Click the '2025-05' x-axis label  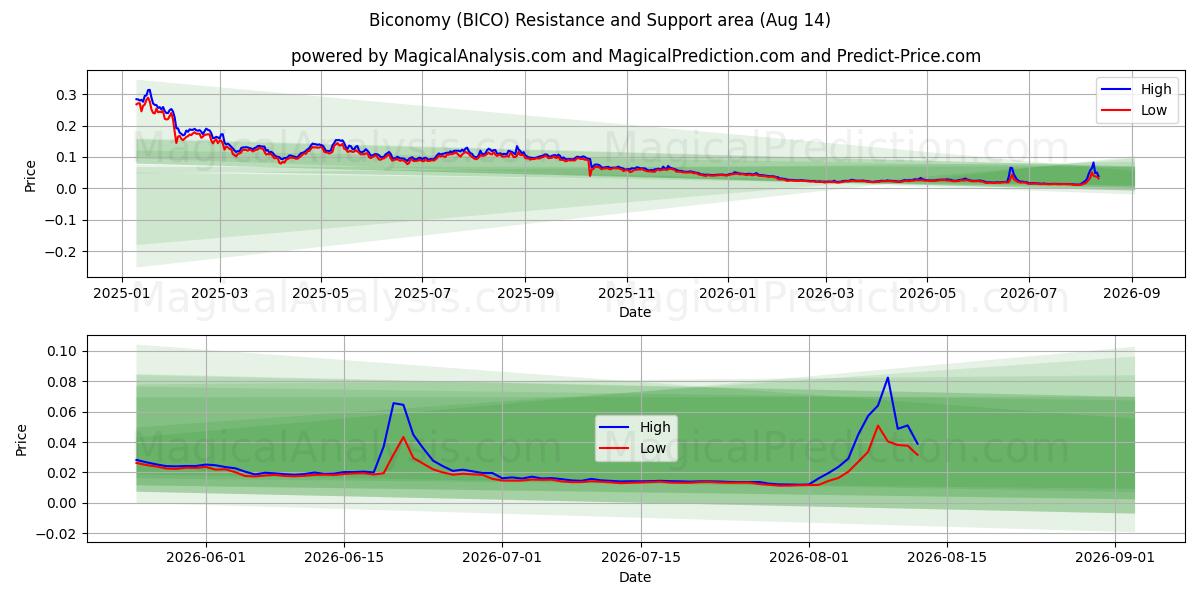[320, 295]
